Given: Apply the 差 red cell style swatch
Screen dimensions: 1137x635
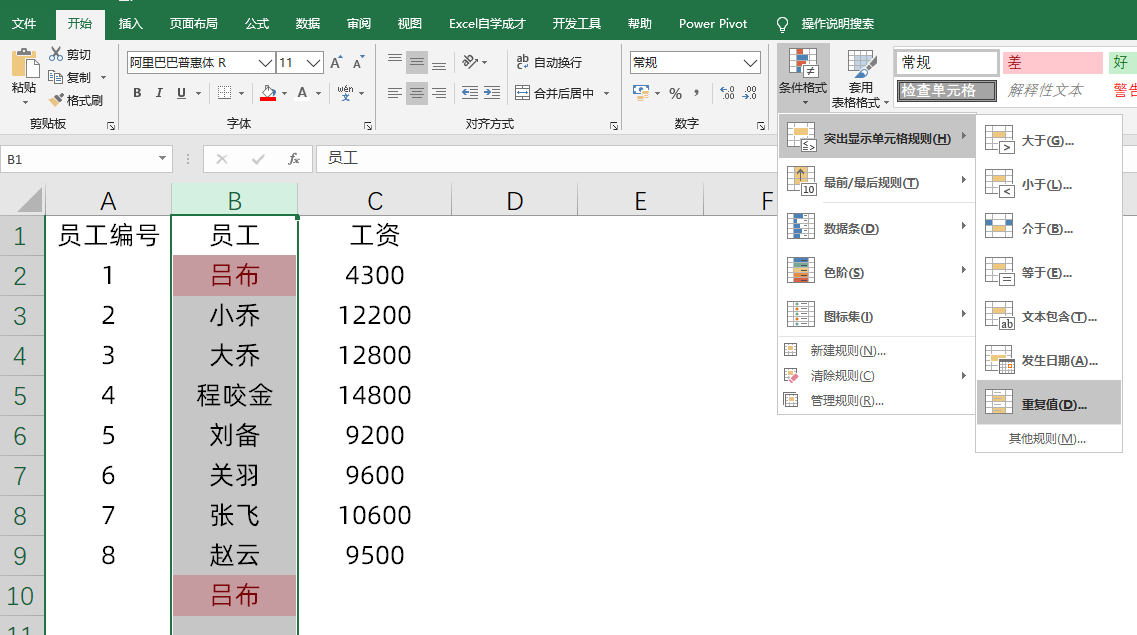Looking at the screenshot, I should point(1052,63).
